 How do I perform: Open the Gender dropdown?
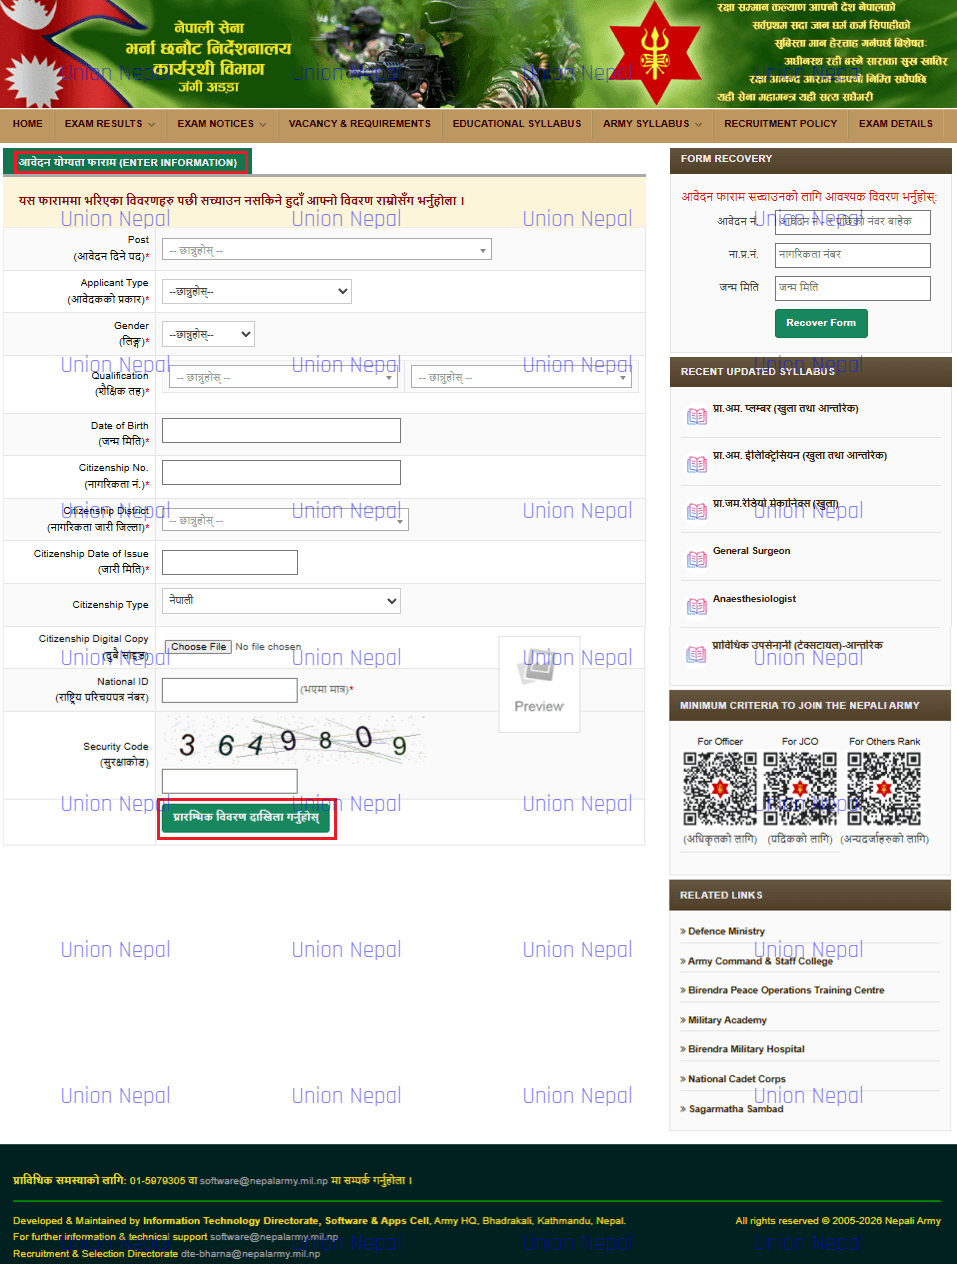click(209, 334)
